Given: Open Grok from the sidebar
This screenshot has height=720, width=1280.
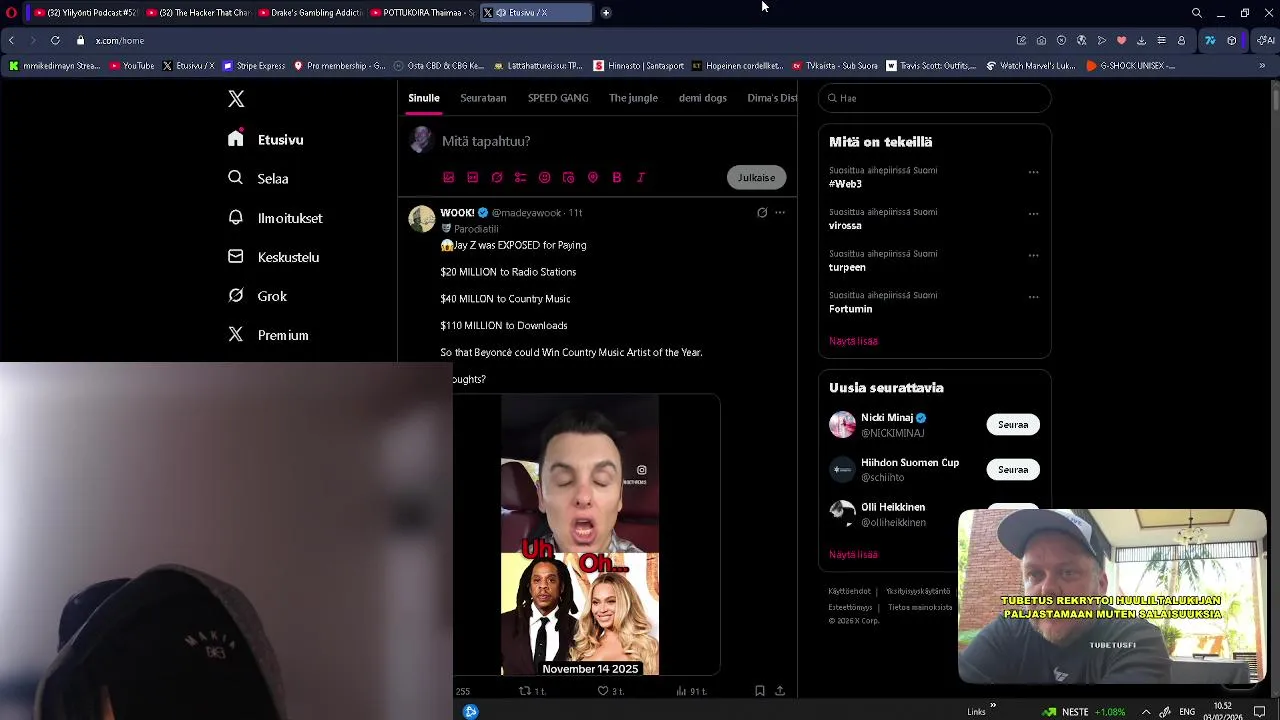Looking at the screenshot, I should coord(257,296).
